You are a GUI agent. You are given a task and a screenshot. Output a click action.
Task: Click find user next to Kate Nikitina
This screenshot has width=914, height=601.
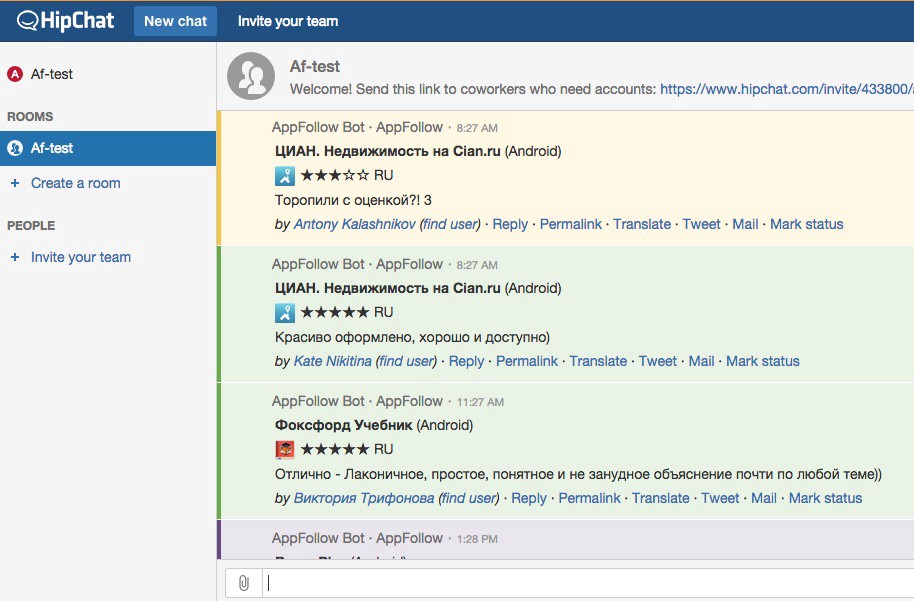[407, 361]
